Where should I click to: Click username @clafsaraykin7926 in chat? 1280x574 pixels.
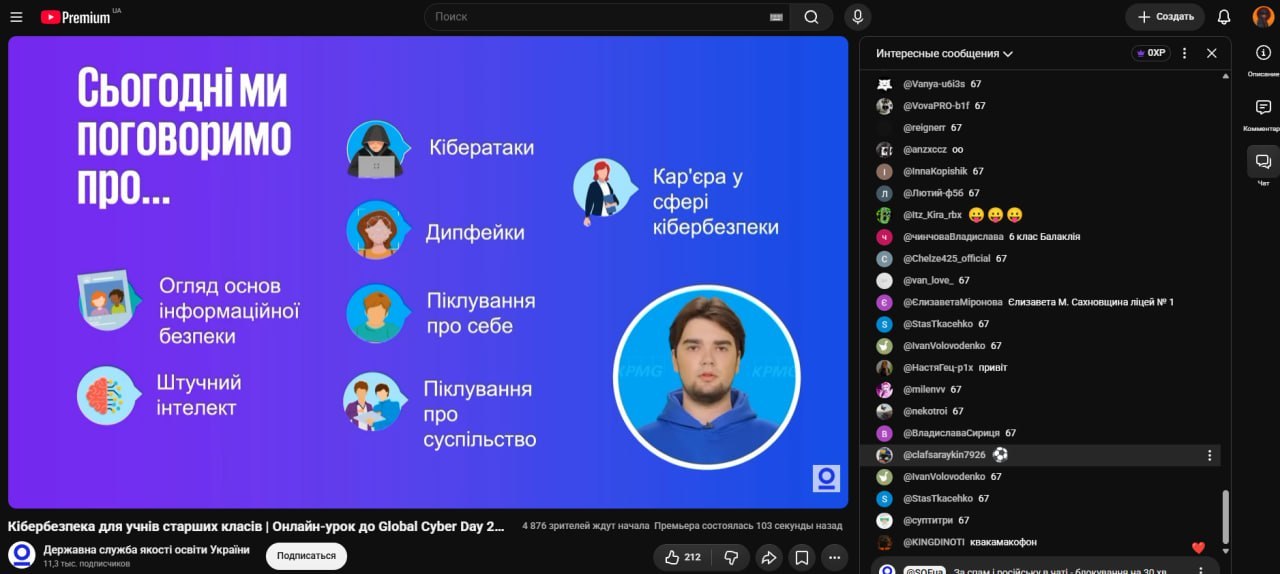(x=944, y=455)
